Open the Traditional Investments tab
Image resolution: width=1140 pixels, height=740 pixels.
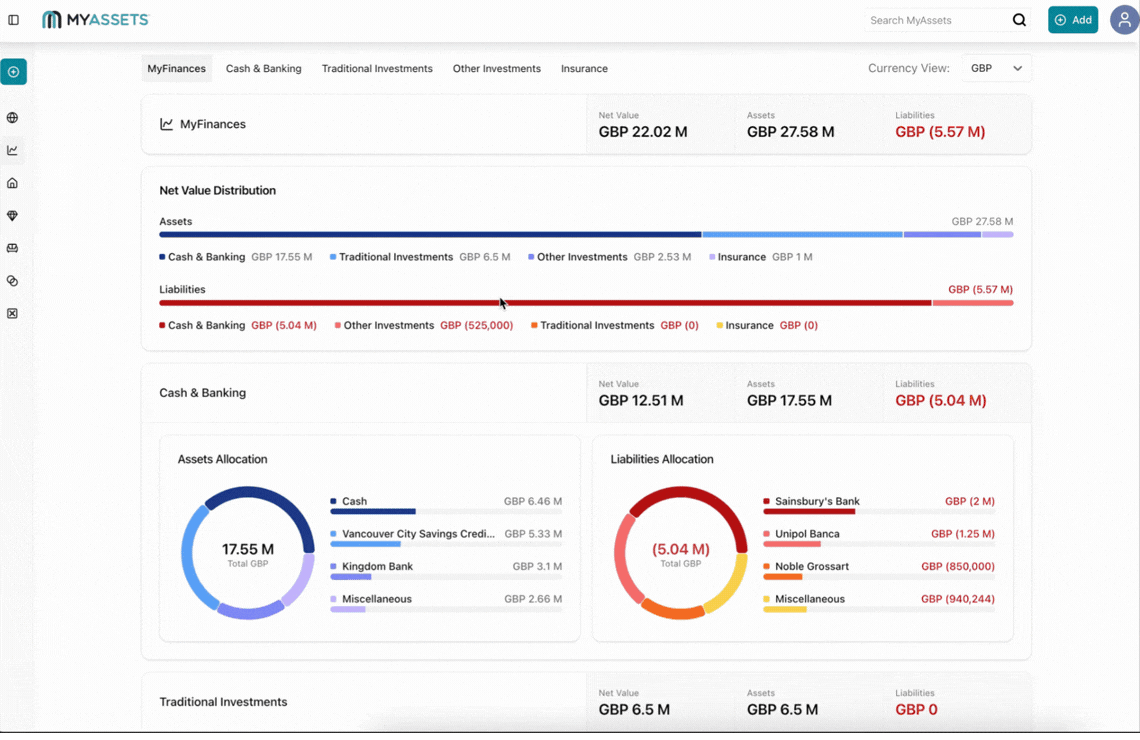377,68
